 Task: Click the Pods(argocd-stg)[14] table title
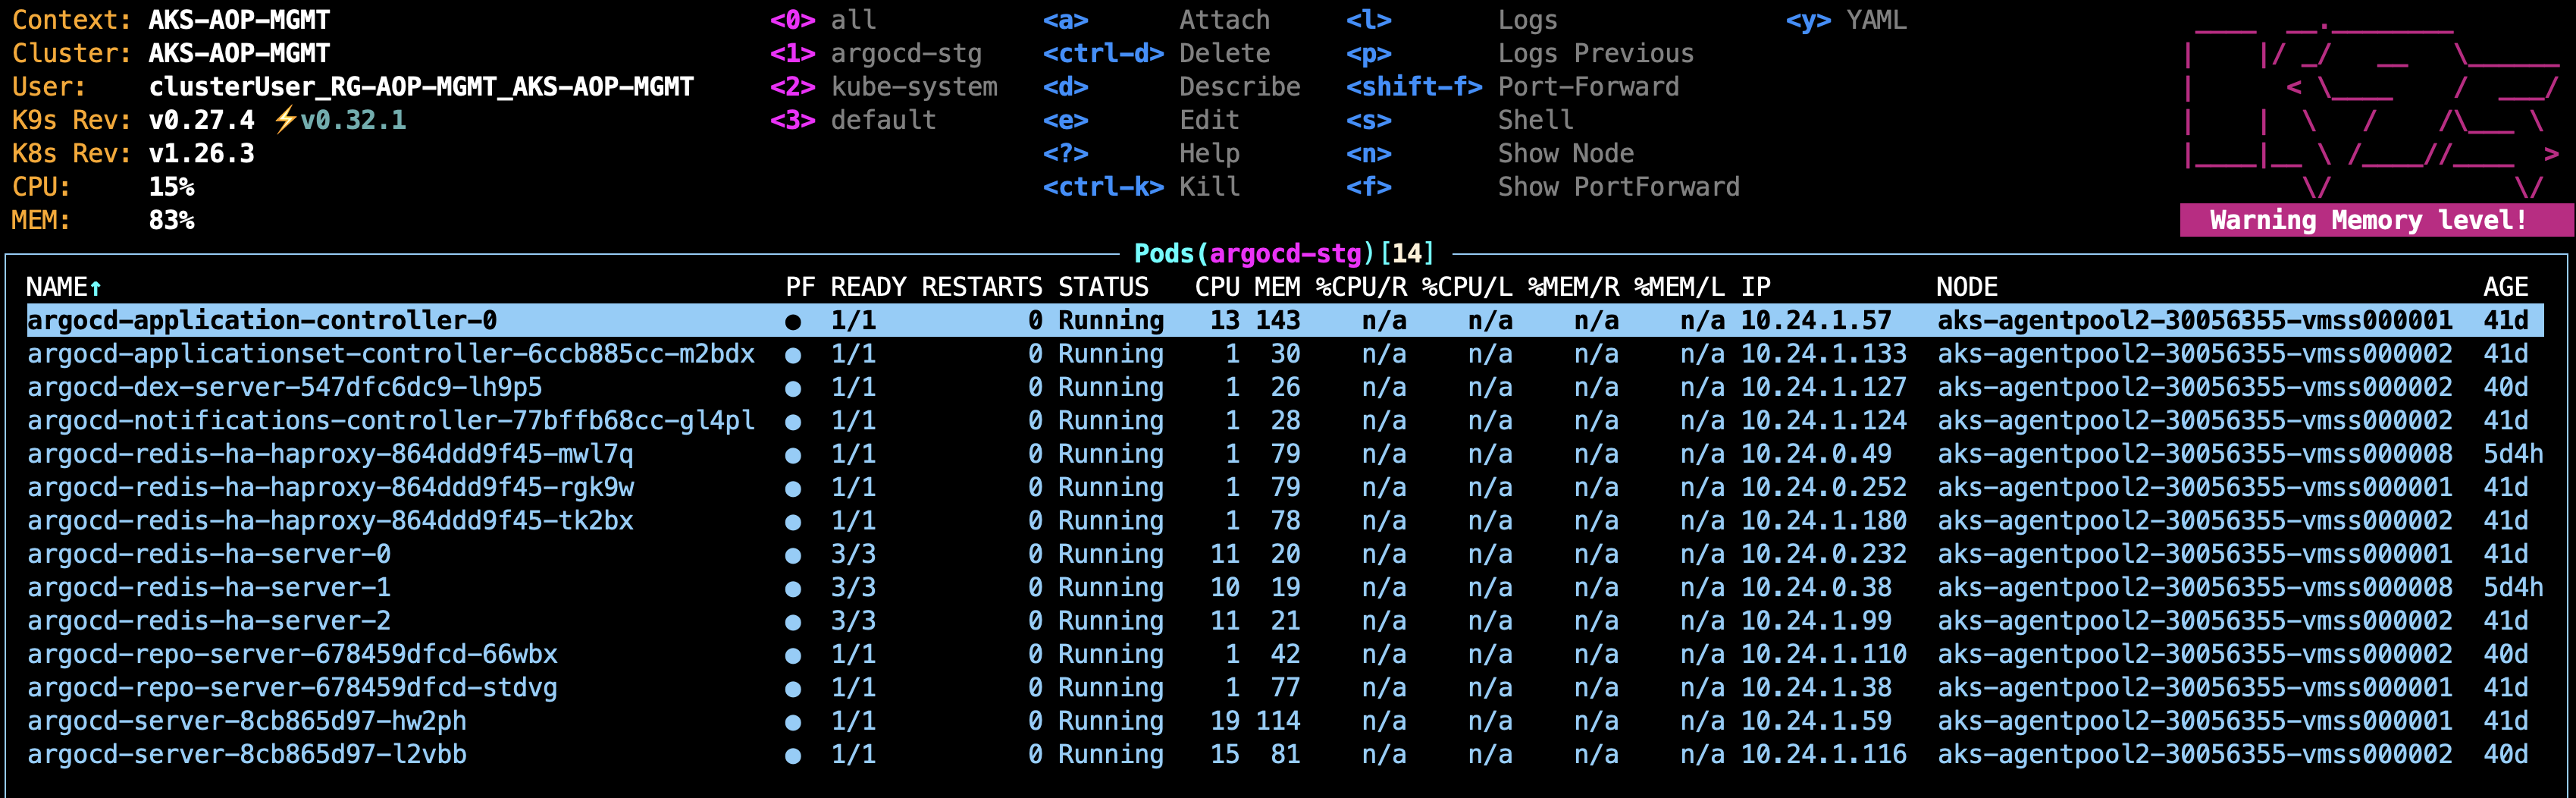click(1284, 253)
